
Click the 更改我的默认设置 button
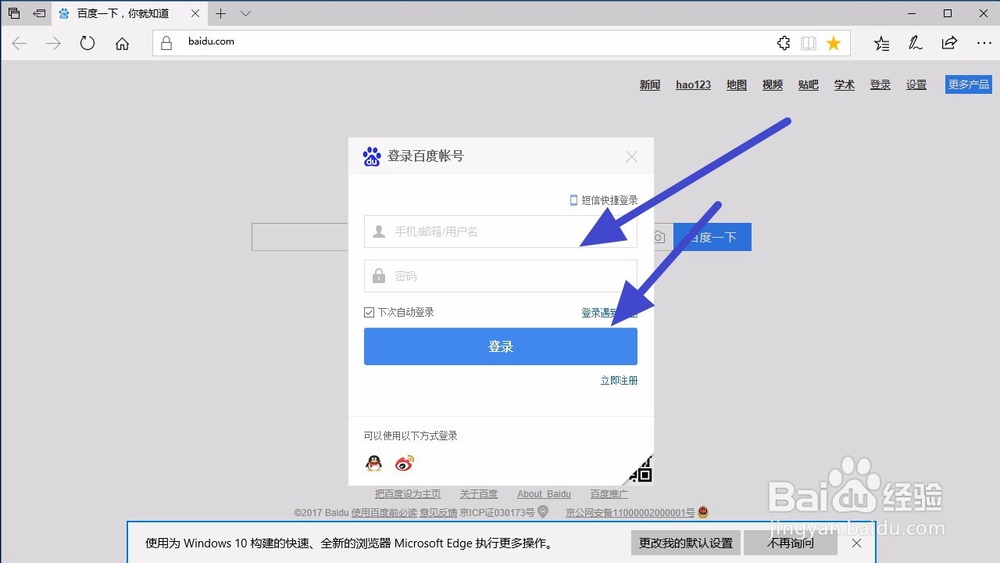click(x=686, y=543)
